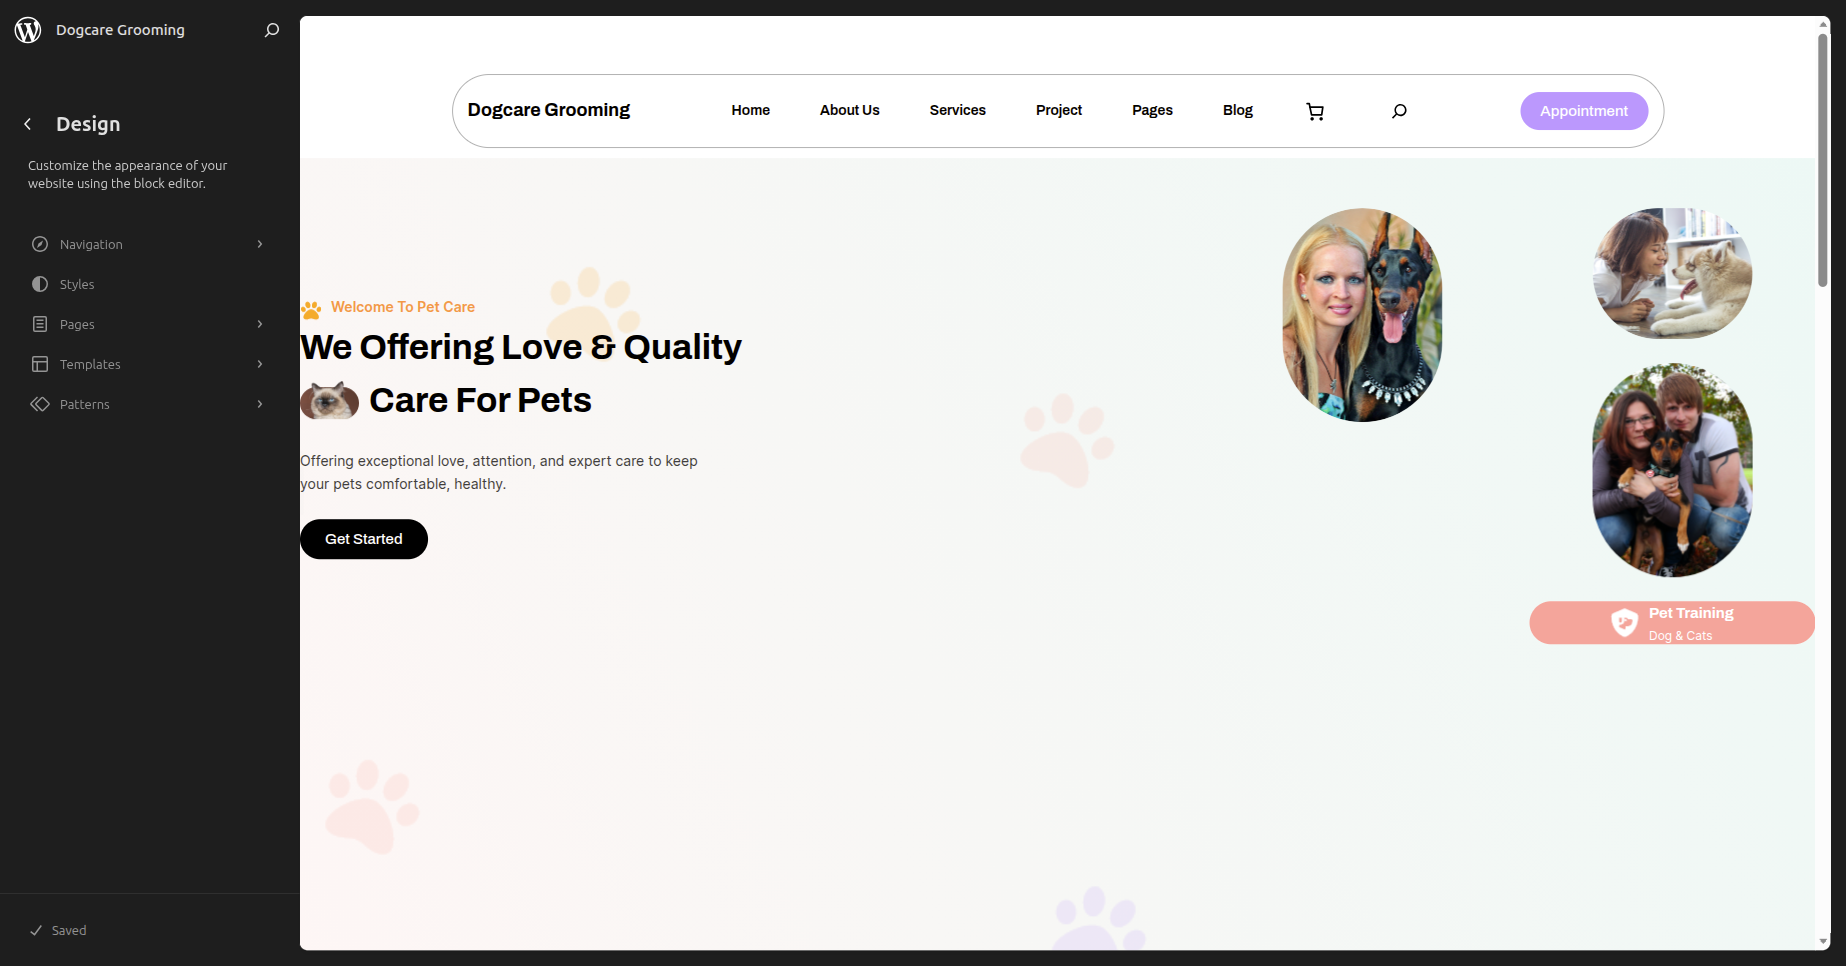Click the Saved checkmark icon

(x=36, y=930)
